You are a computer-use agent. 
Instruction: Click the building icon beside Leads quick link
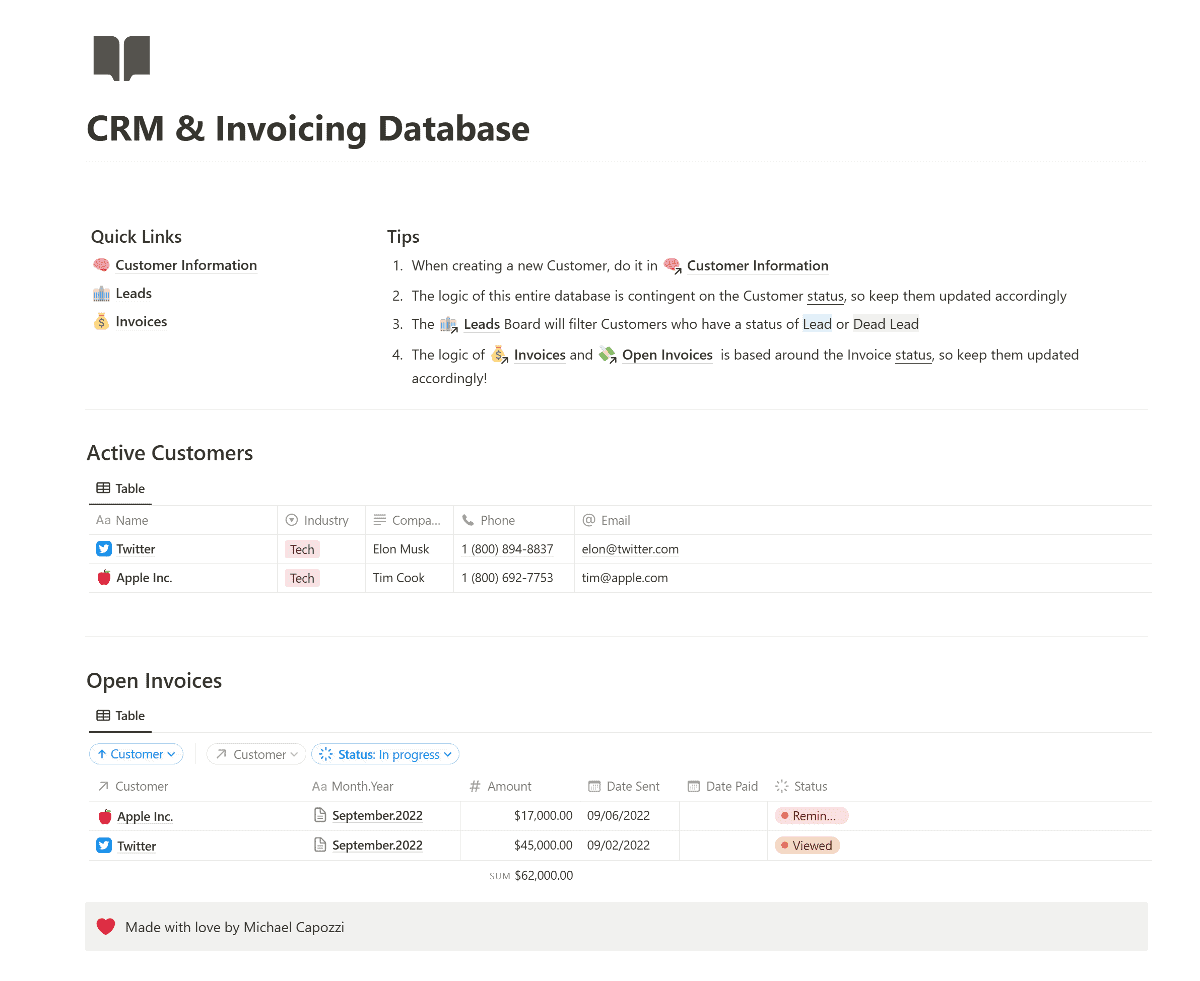click(101, 293)
